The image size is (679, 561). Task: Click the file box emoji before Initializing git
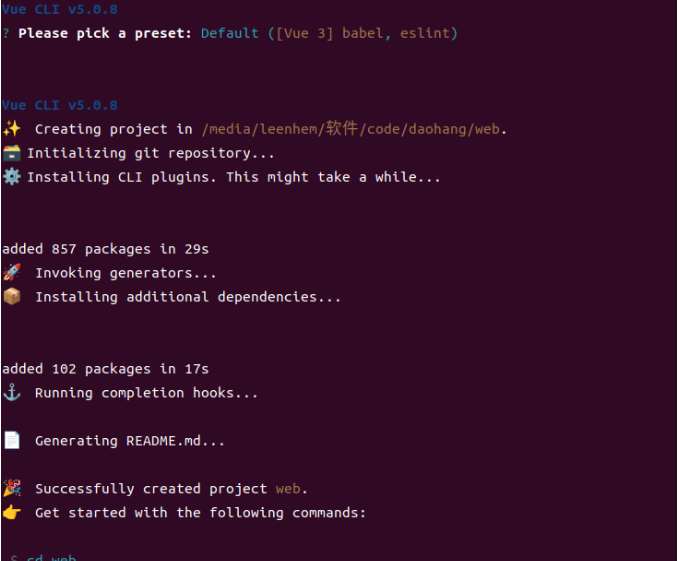(x=12, y=153)
